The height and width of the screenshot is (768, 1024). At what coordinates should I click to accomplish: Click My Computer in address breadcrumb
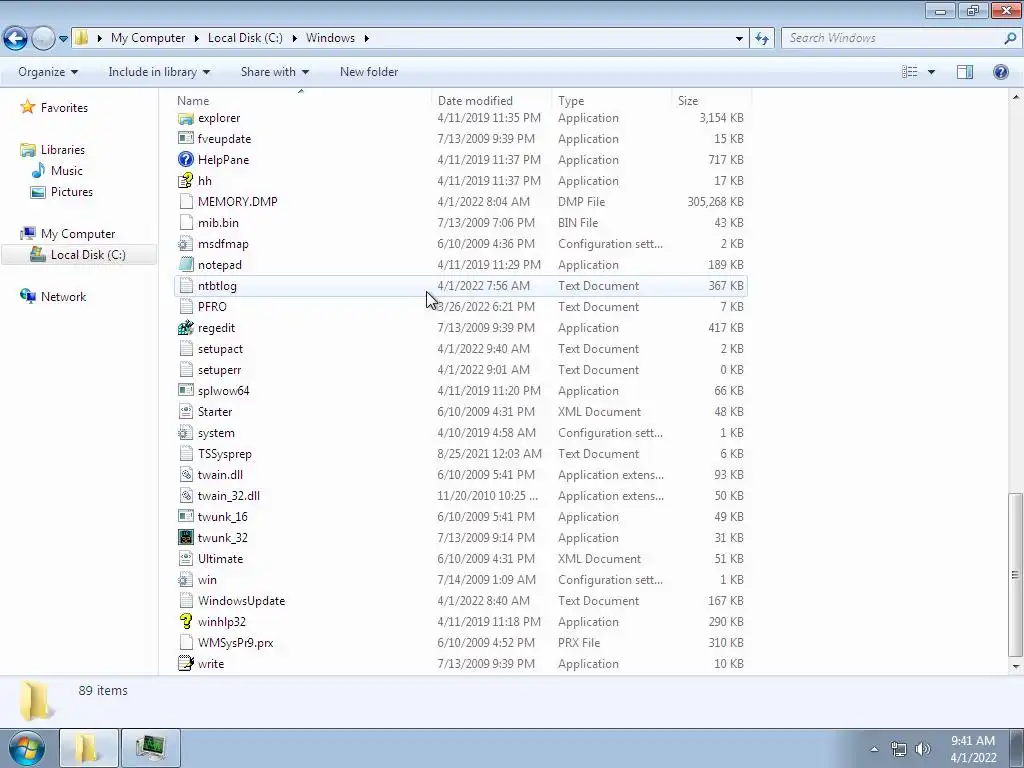(x=148, y=38)
